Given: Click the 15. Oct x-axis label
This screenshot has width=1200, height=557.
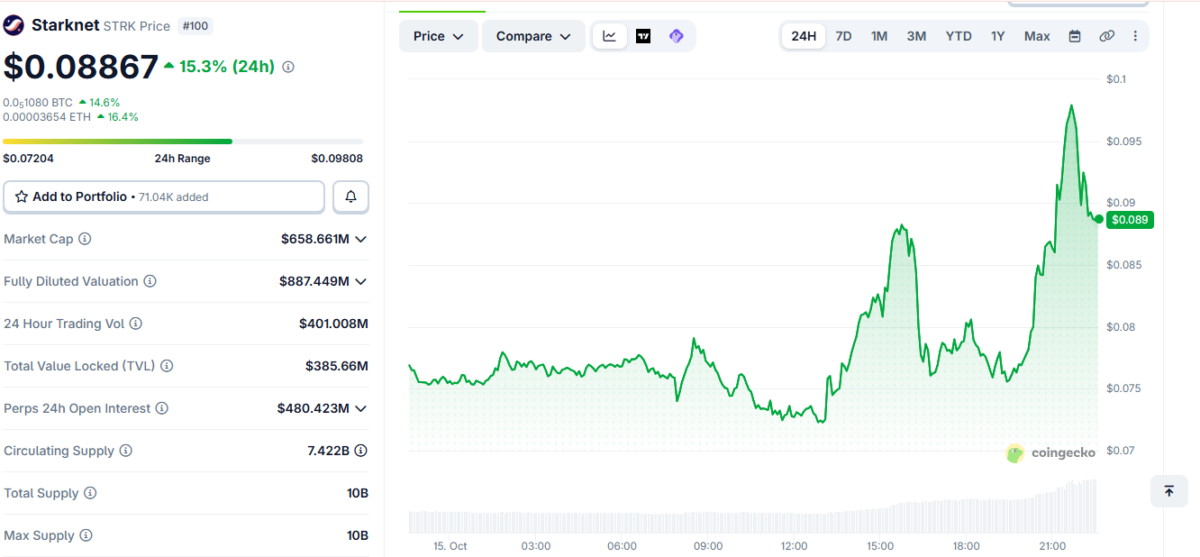Looking at the screenshot, I should click(x=450, y=546).
